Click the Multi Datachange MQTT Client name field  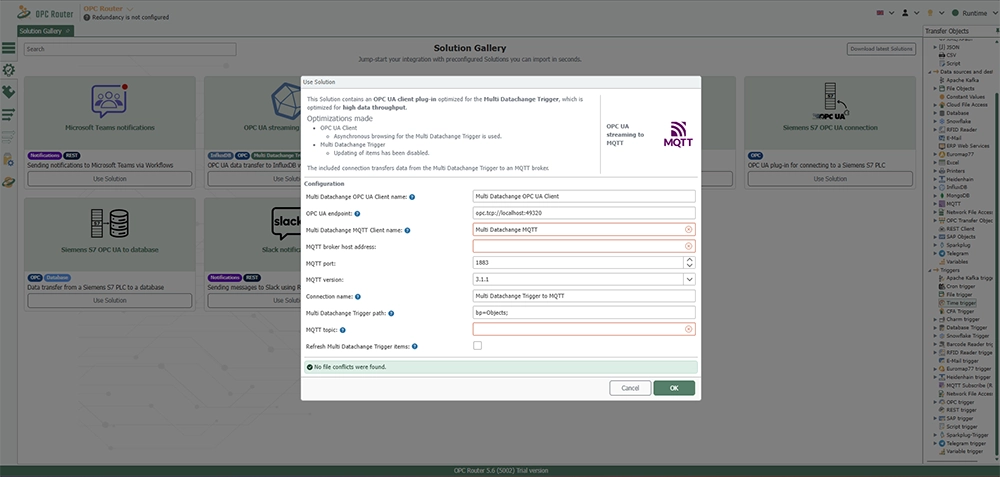(x=584, y=230)
